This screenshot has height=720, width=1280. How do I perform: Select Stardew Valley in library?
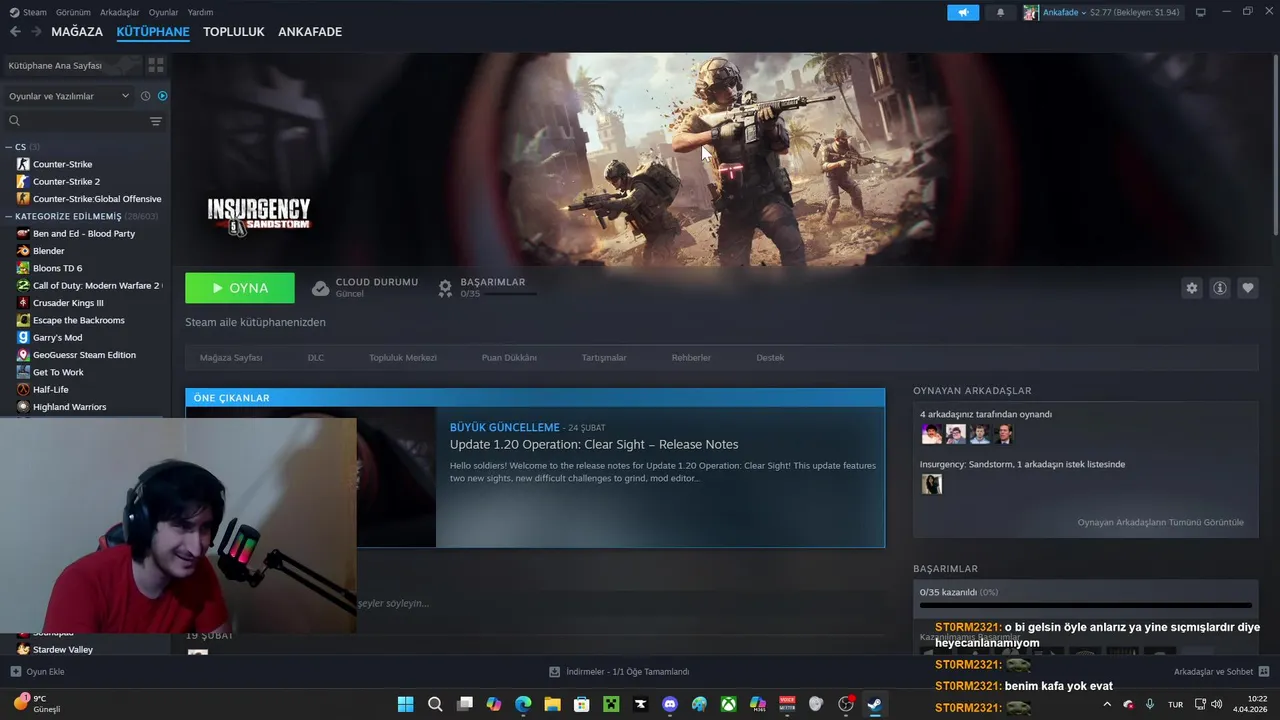(x=62, y=650)
